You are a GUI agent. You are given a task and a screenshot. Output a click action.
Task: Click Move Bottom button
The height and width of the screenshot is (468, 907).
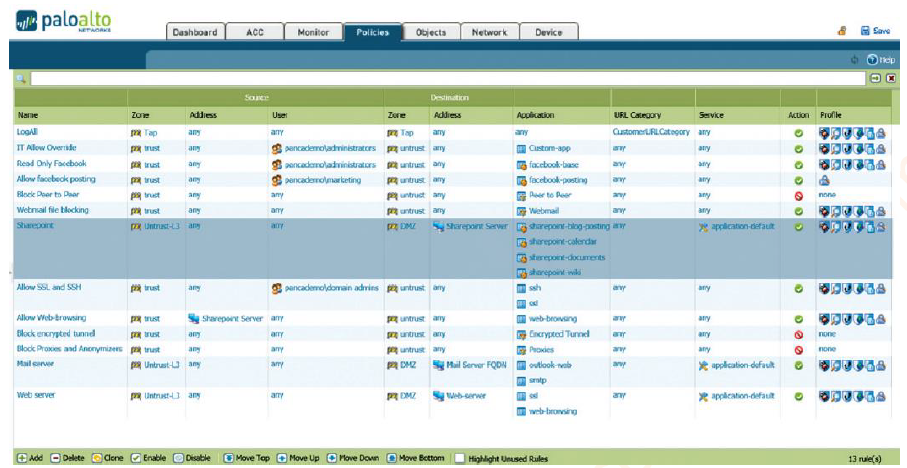coord(415,458)
